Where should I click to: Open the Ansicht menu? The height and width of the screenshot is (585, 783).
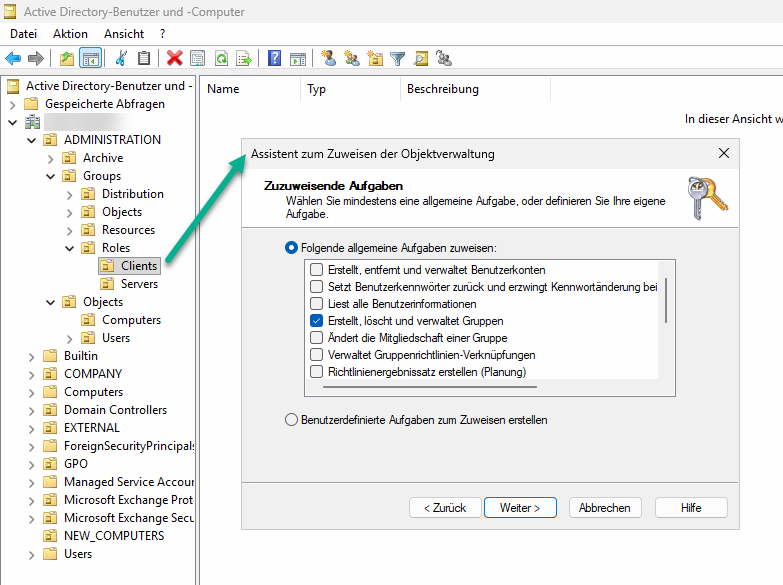124,34
